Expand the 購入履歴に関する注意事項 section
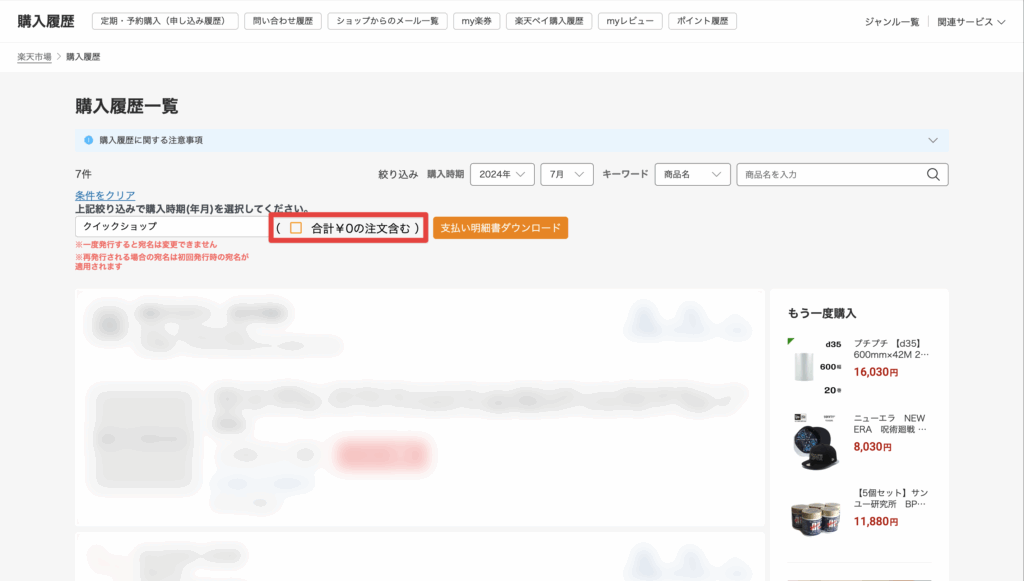1024x581 pixels. tap(932, 141)
